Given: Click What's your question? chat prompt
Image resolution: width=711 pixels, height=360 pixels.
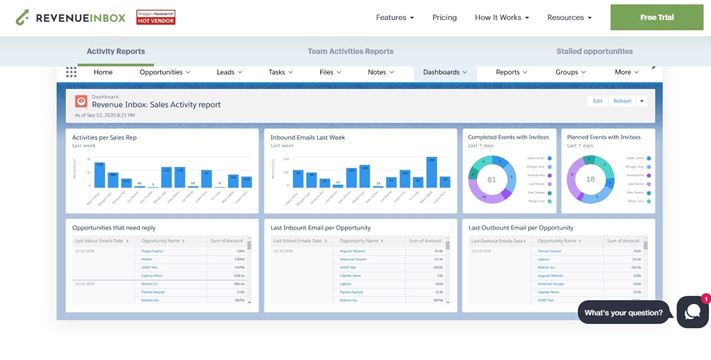Looking at the screenshot, I should 623,312.
